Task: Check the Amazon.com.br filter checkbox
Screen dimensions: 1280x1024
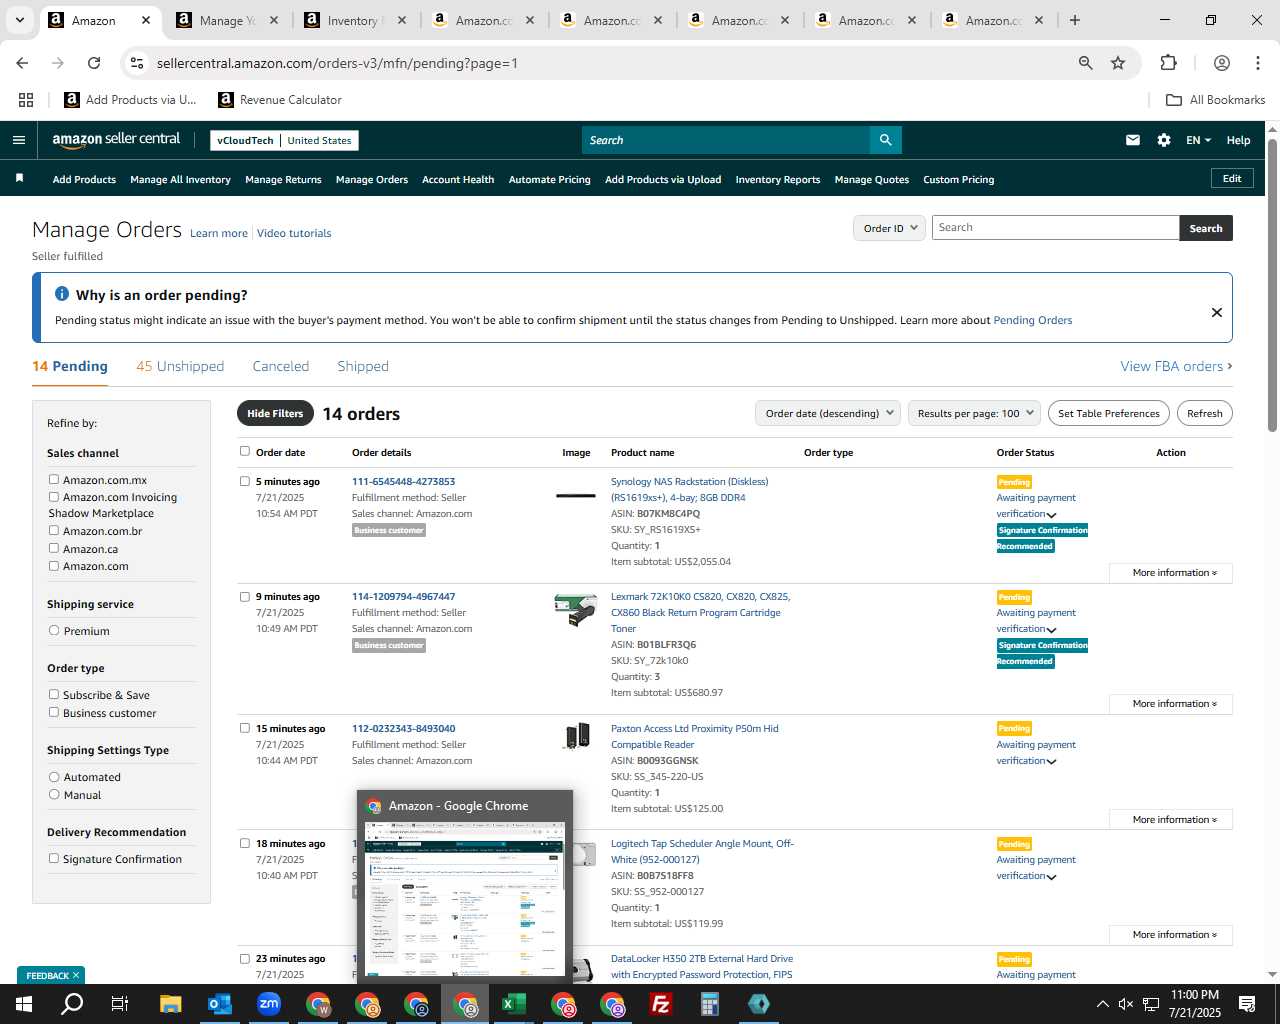Action: click(54, 530)
